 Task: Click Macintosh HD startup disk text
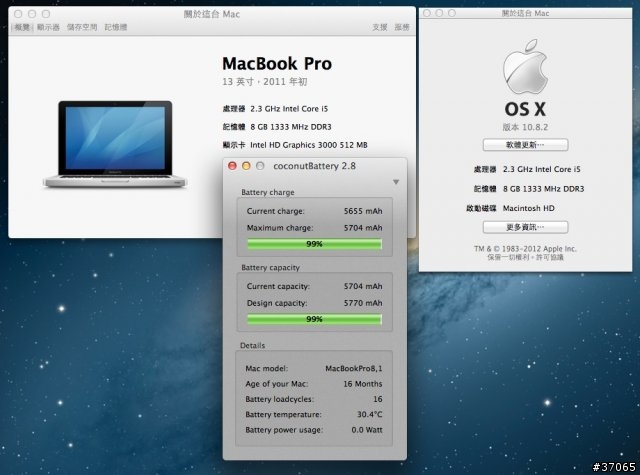(x=529, y=209)
